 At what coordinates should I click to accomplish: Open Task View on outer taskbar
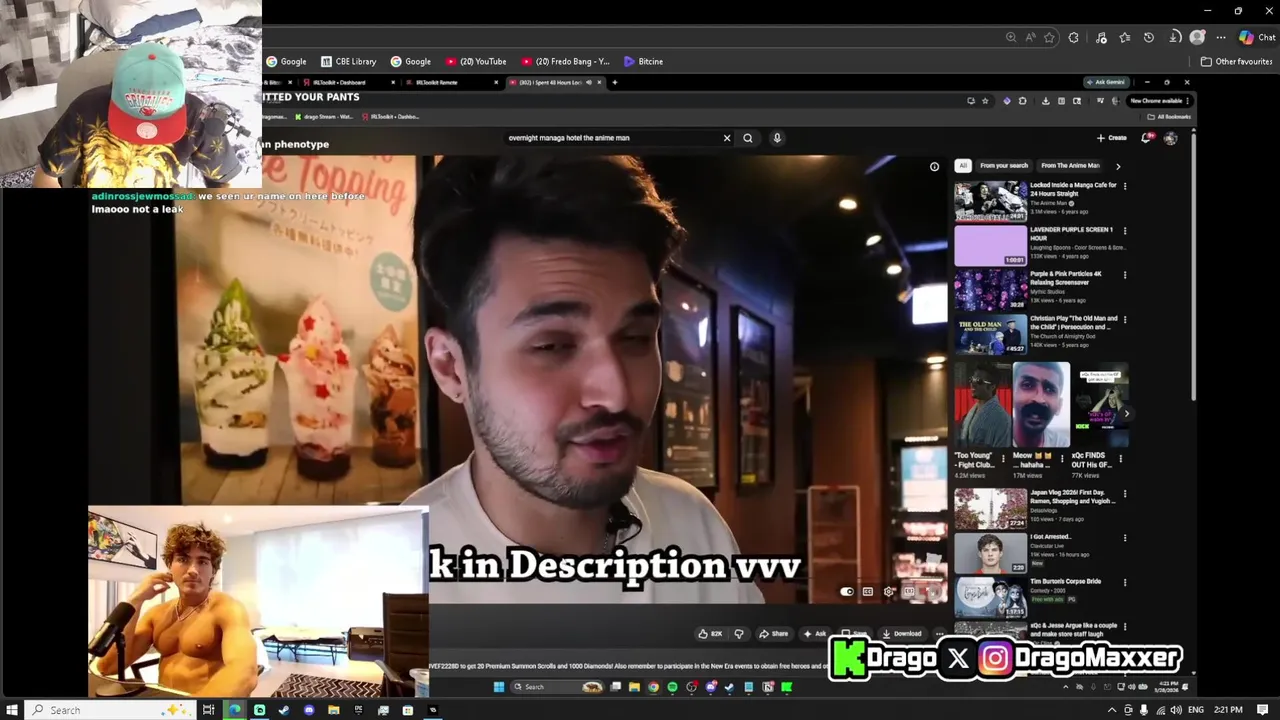coord(208,710)
